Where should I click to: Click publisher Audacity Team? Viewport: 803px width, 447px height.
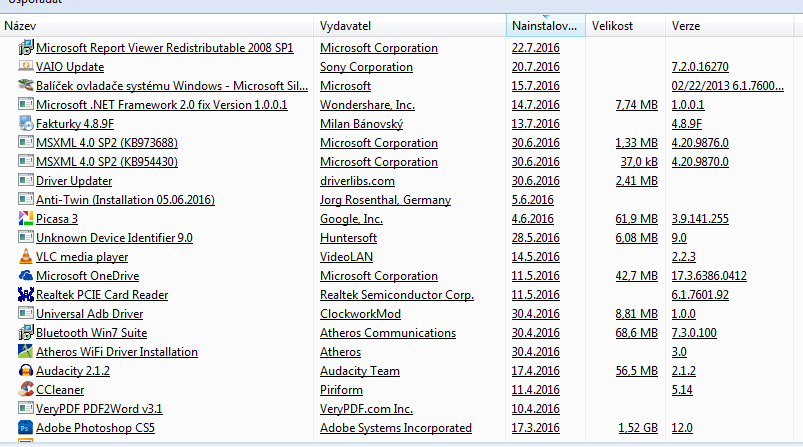(x=360, y=371)
